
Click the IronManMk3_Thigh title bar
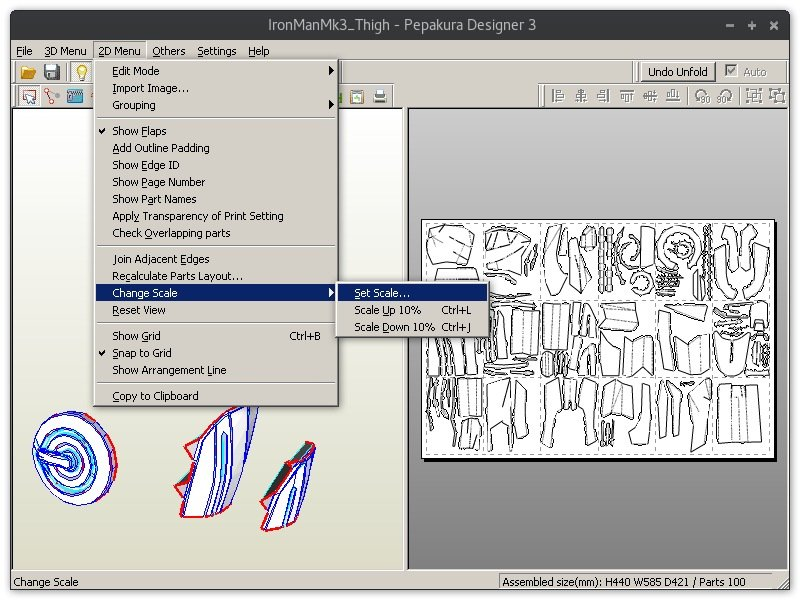click(402, 25)
